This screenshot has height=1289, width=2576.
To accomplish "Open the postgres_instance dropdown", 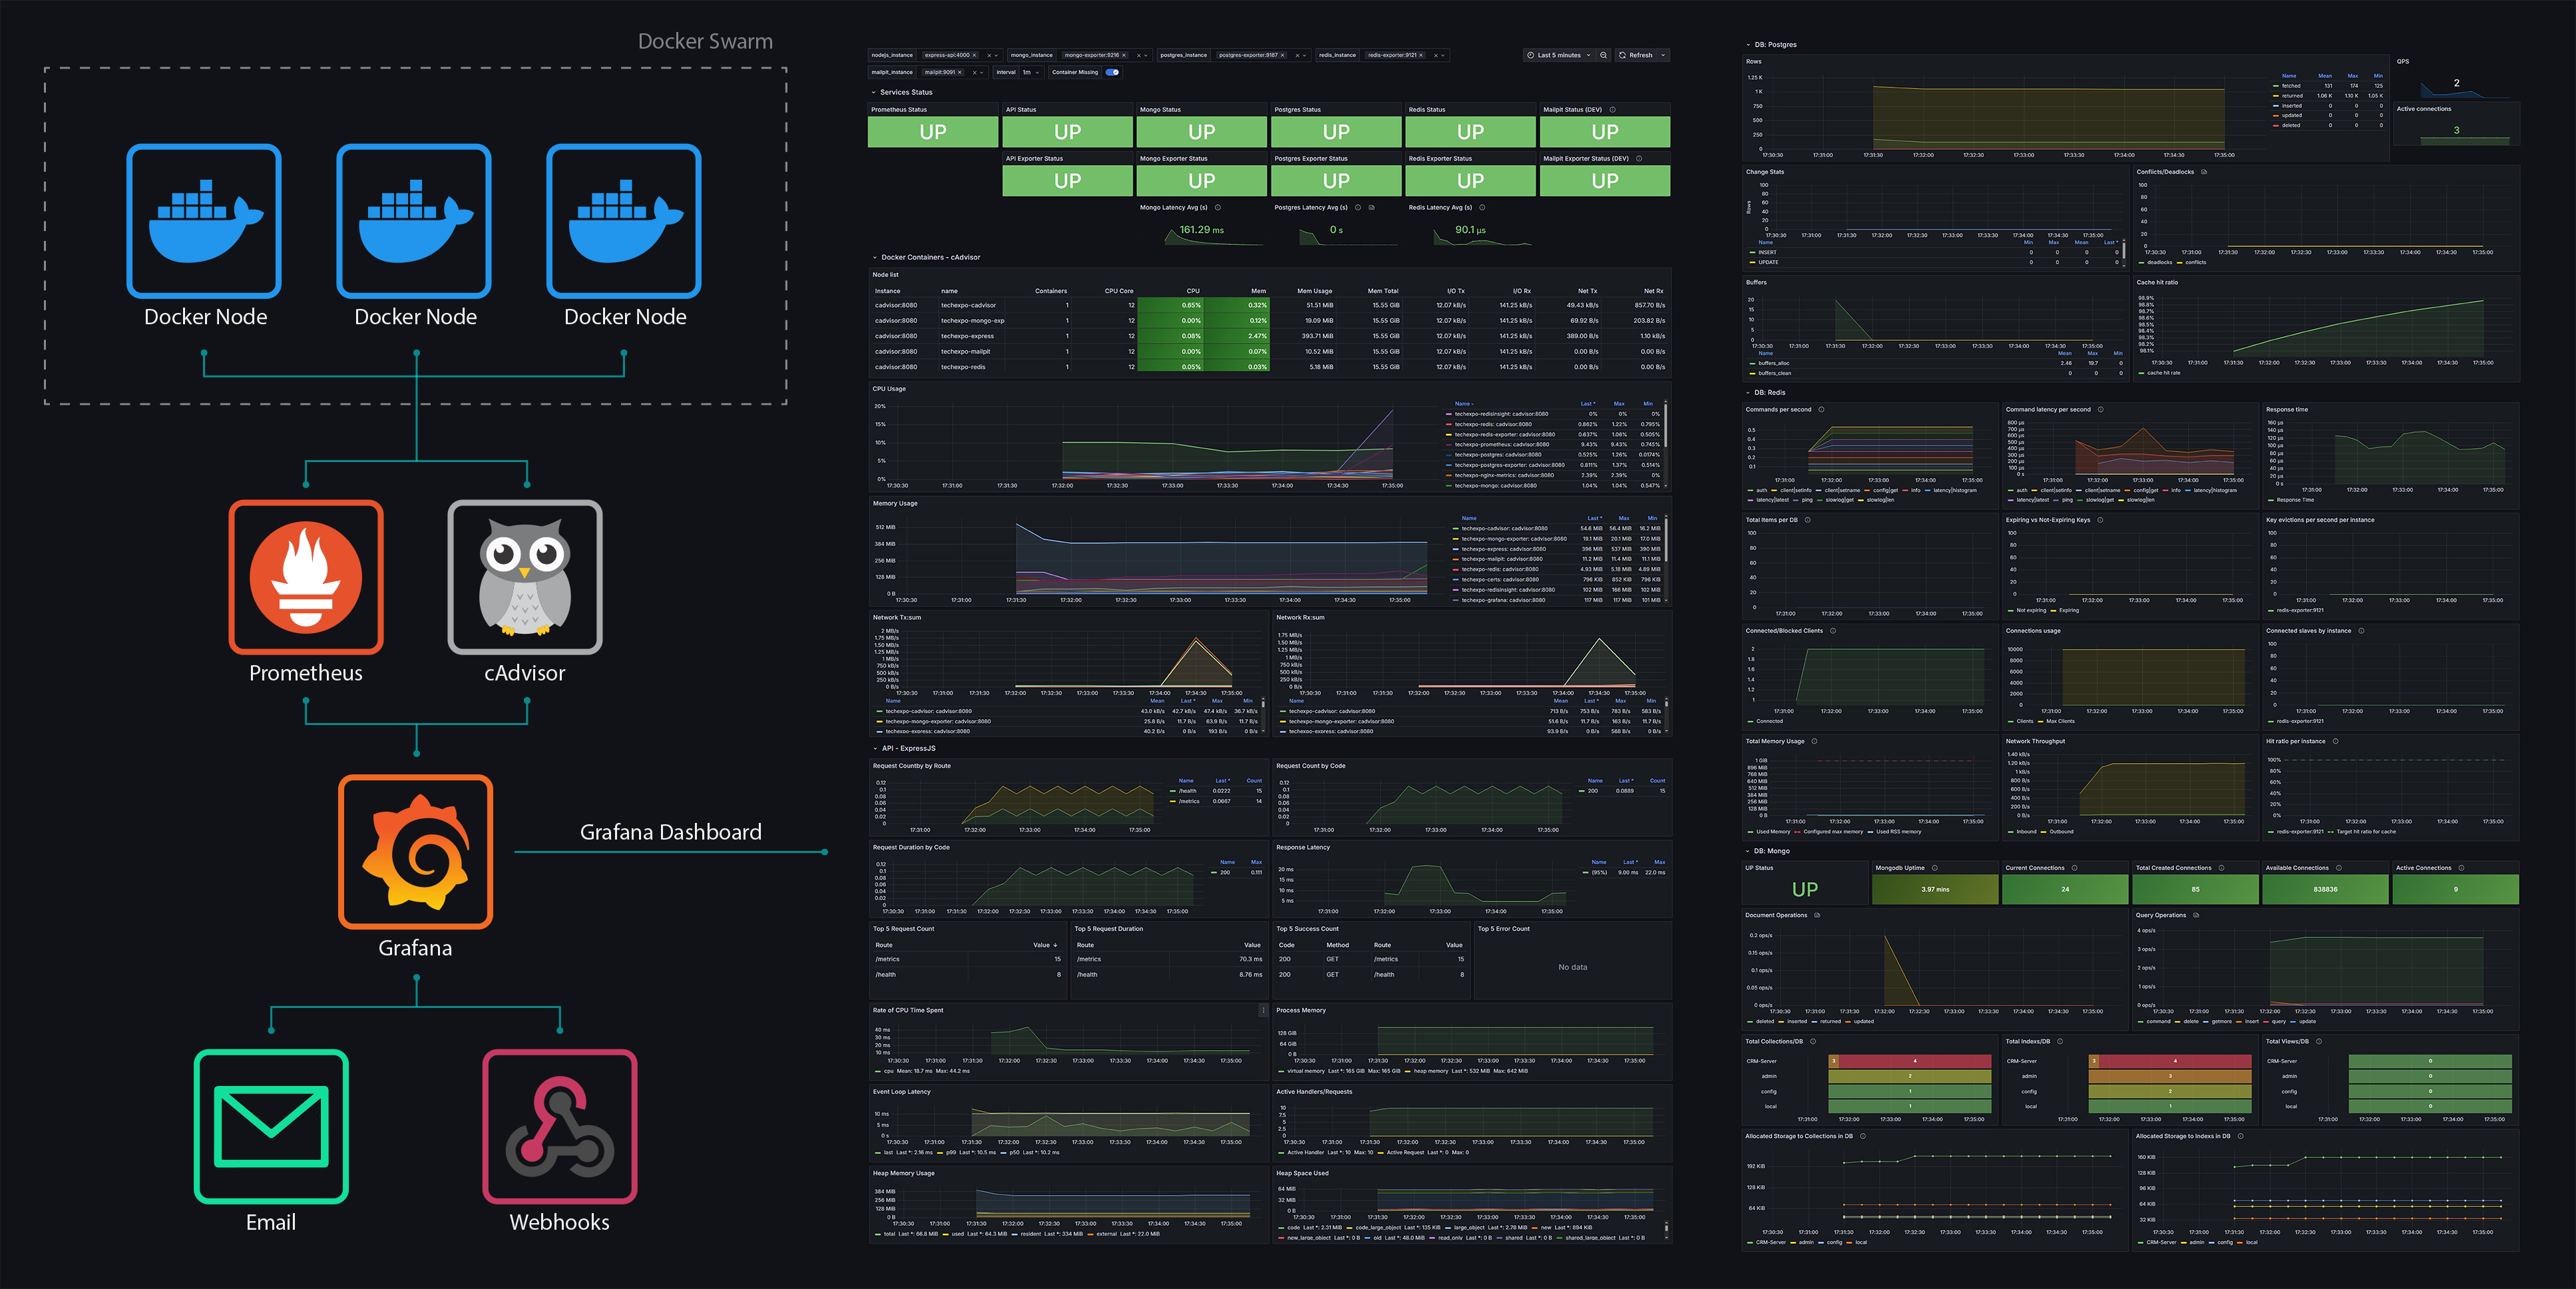I will pyautogui.click(x=1305, y=55).
